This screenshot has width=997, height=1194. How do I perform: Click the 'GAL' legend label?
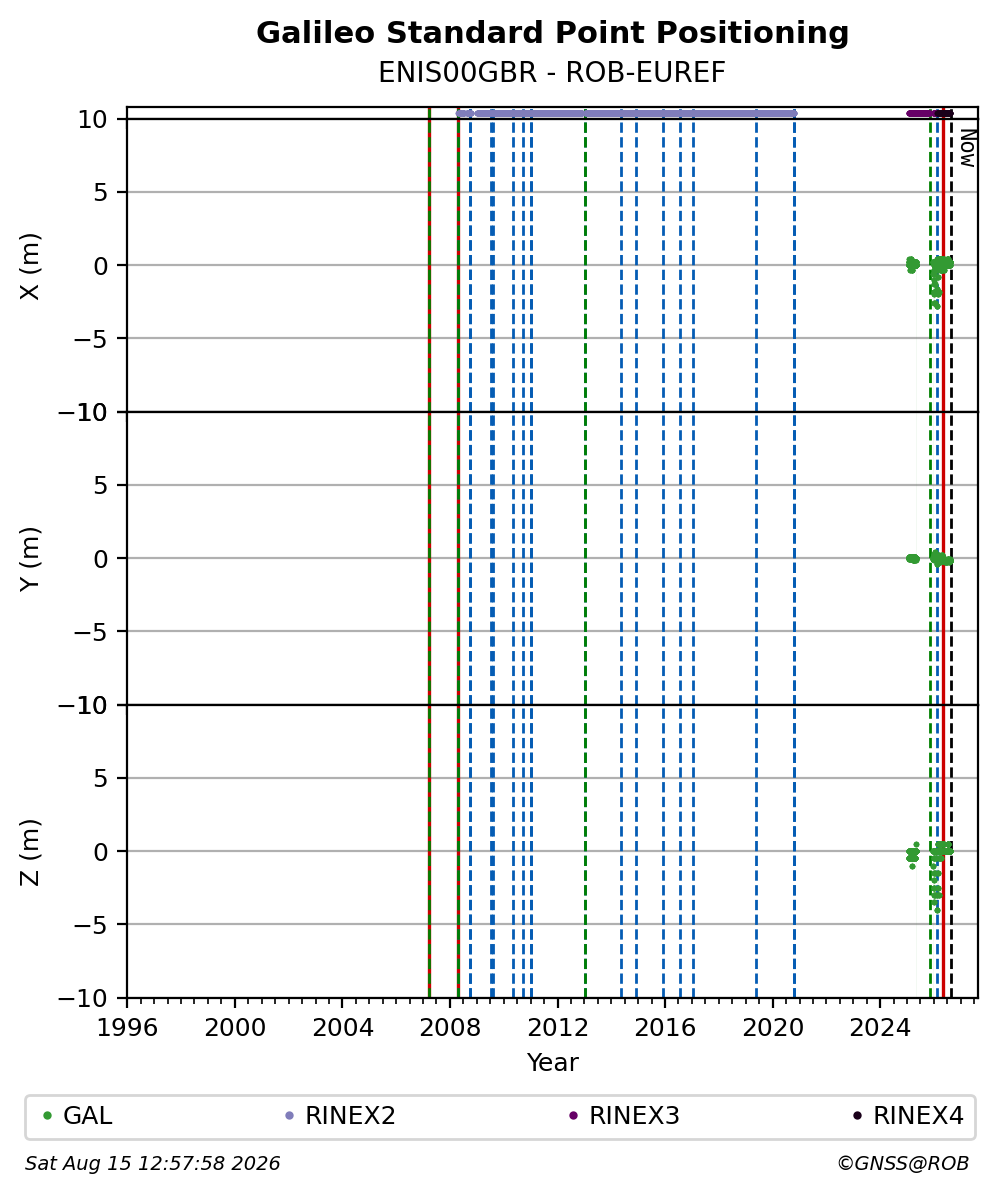coord(88,1116)
